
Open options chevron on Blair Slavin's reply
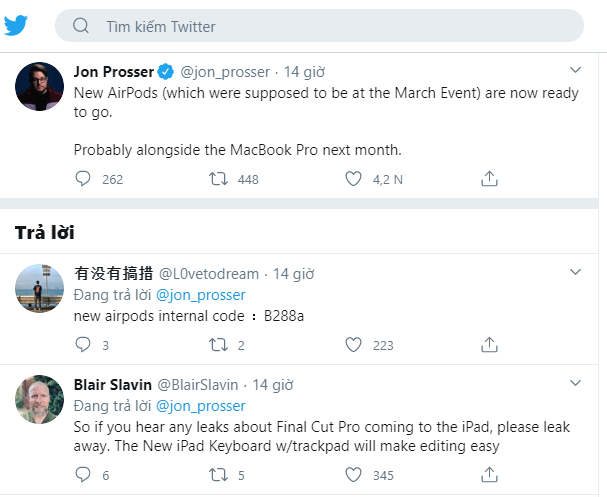point(576,383)
